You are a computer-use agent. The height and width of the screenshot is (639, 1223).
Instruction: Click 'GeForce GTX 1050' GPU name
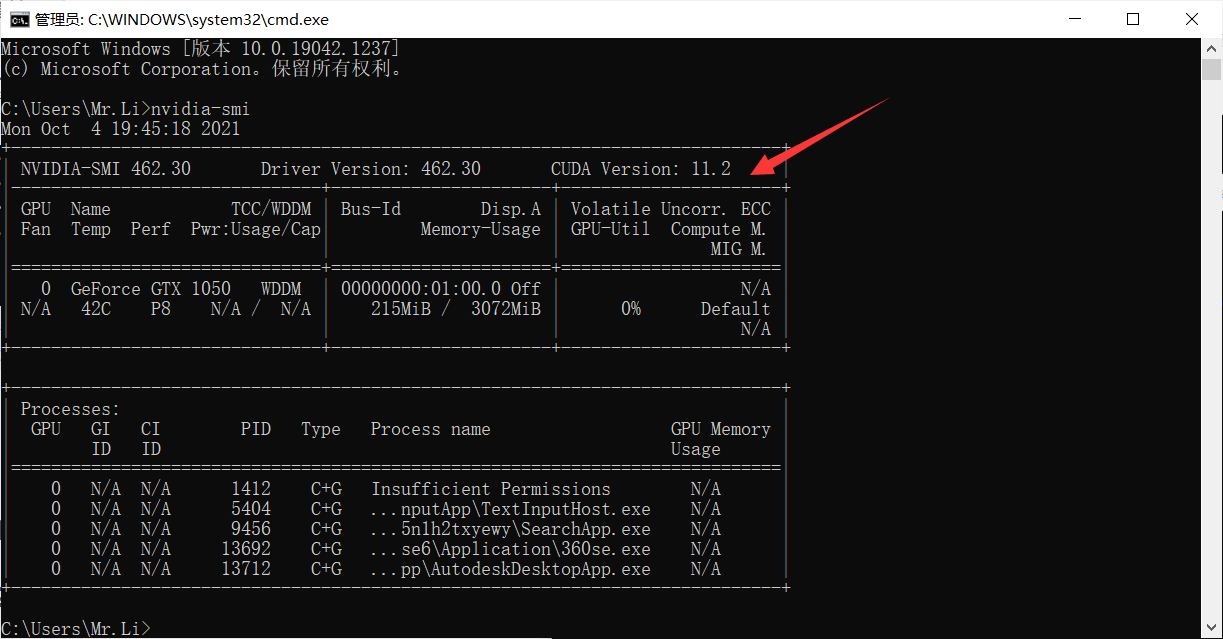click(x=151, y=289)
